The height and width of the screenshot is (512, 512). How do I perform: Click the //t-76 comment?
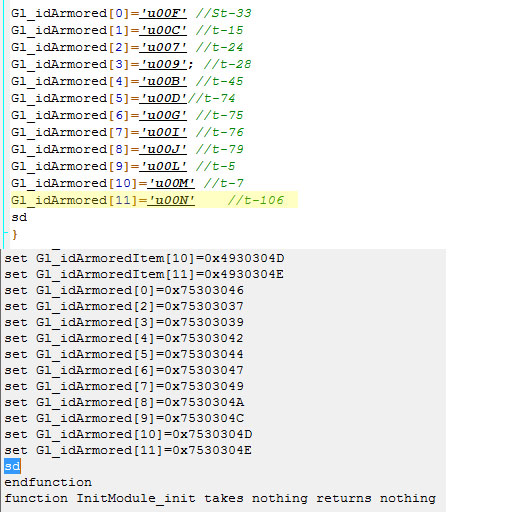219,133
